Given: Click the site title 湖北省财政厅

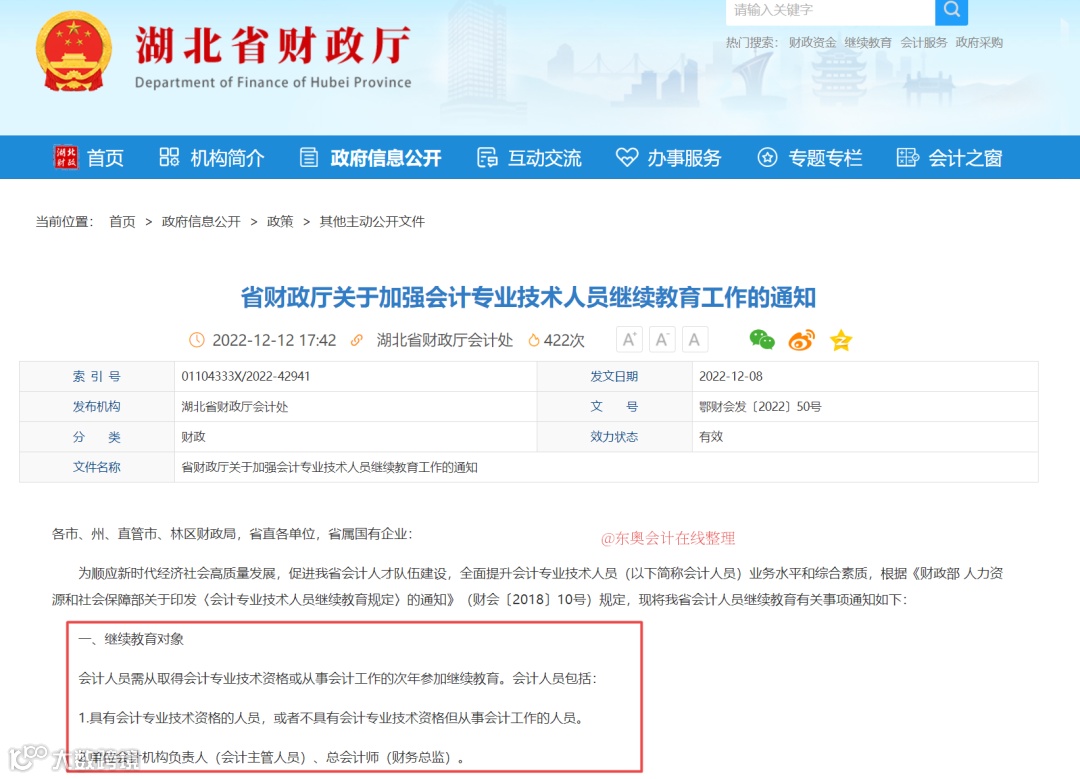Looking at the screenshot, I should 273,45.
